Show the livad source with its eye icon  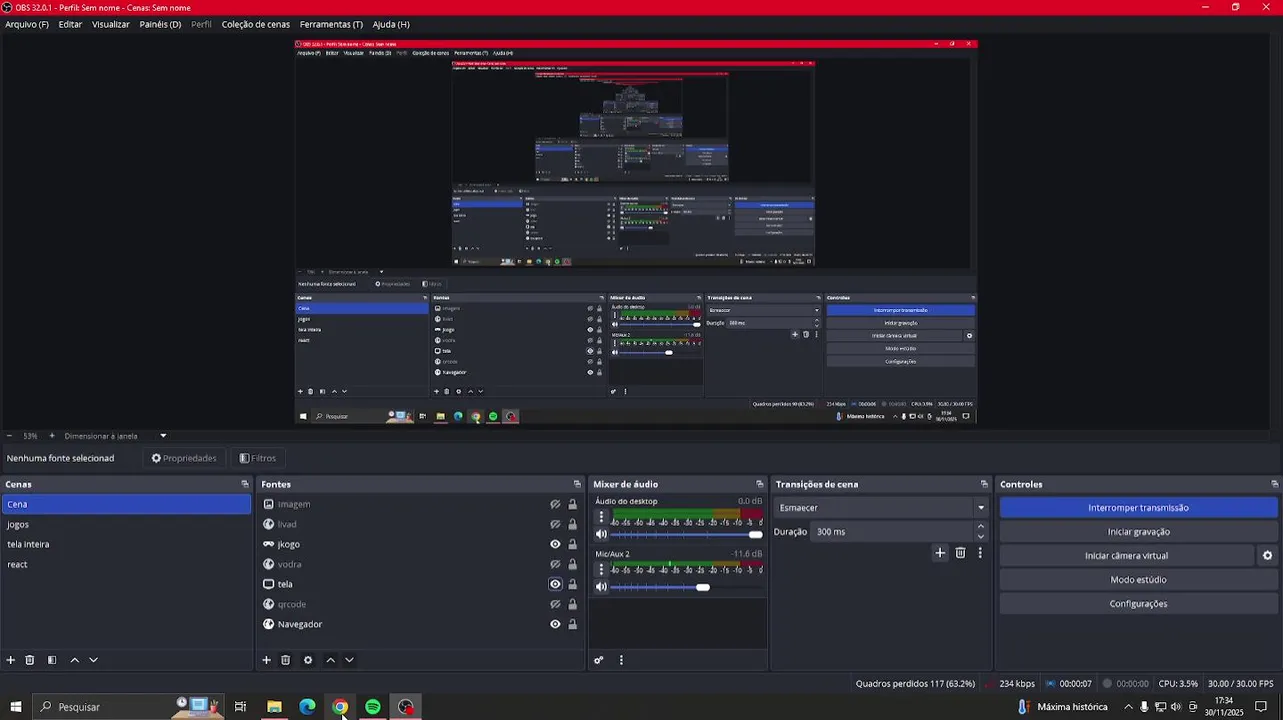tap(555, 524)
